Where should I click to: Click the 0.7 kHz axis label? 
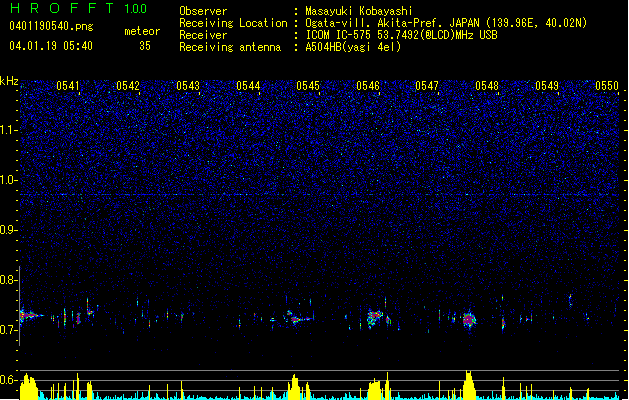point(8,330)
